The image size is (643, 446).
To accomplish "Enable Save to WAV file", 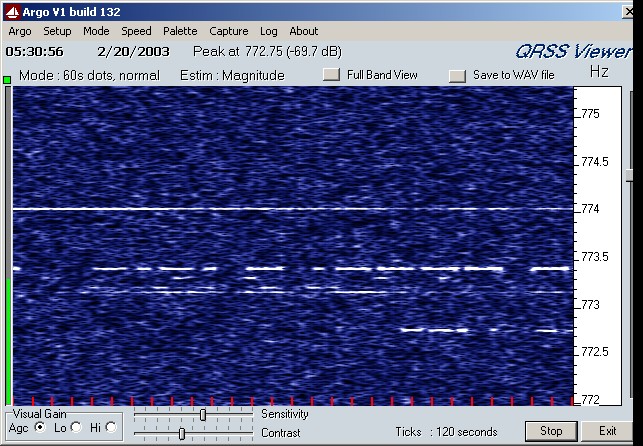I will pyautogui.click(x=457, y=76).
